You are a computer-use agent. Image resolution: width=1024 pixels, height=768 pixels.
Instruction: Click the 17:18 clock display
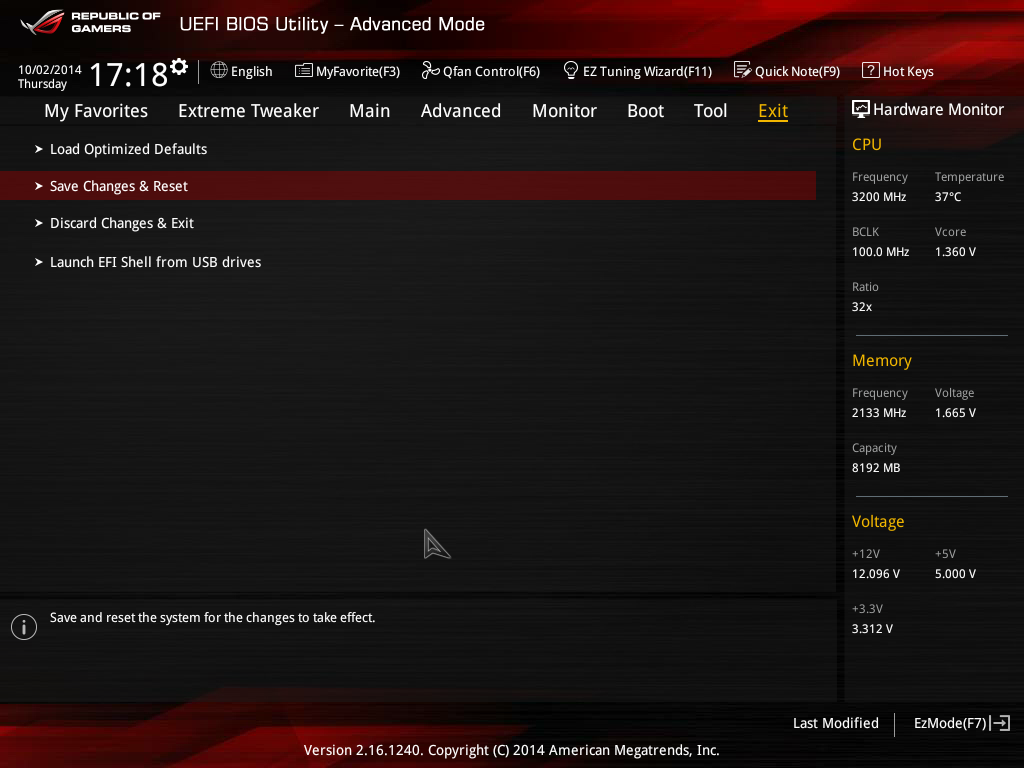pyautogui.click(x=128, y=75)
